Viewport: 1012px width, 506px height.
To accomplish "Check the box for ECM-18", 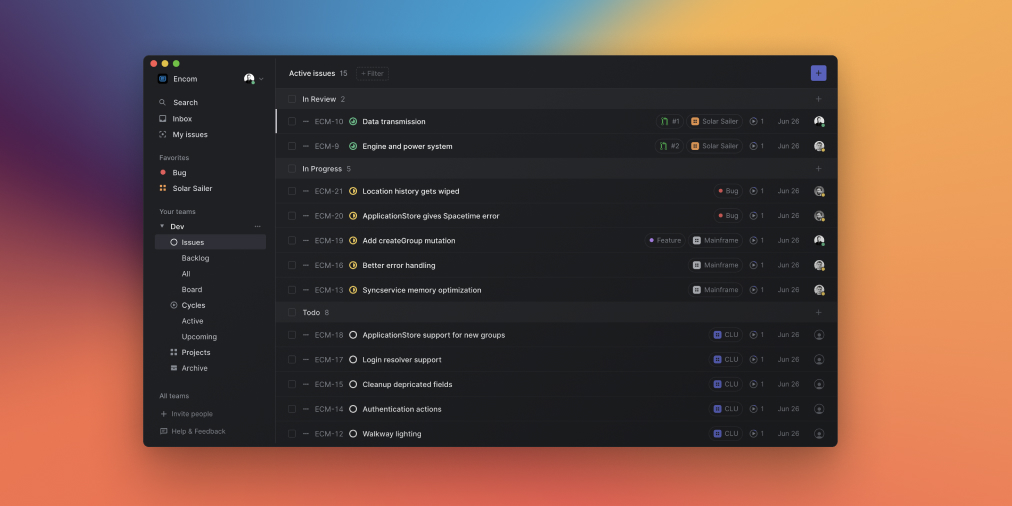I will pyautogui.click(x=292, y=335).
